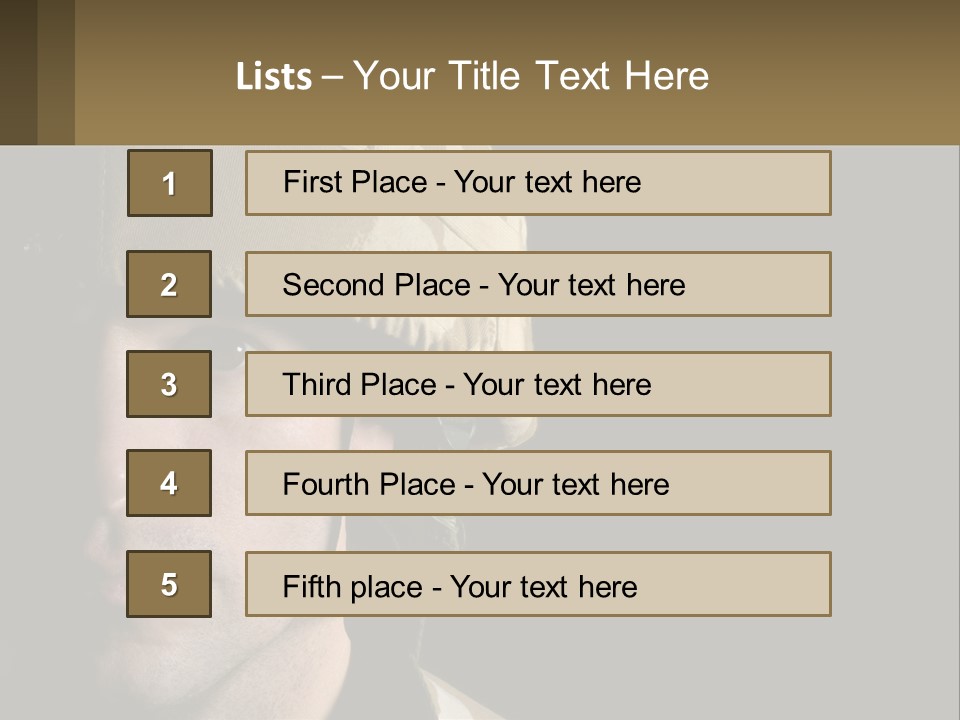The height and width of the screenshot is (720, 960).
Task: Click the bold word 'Lists' in the title
Action: click(x=273, y=77)
